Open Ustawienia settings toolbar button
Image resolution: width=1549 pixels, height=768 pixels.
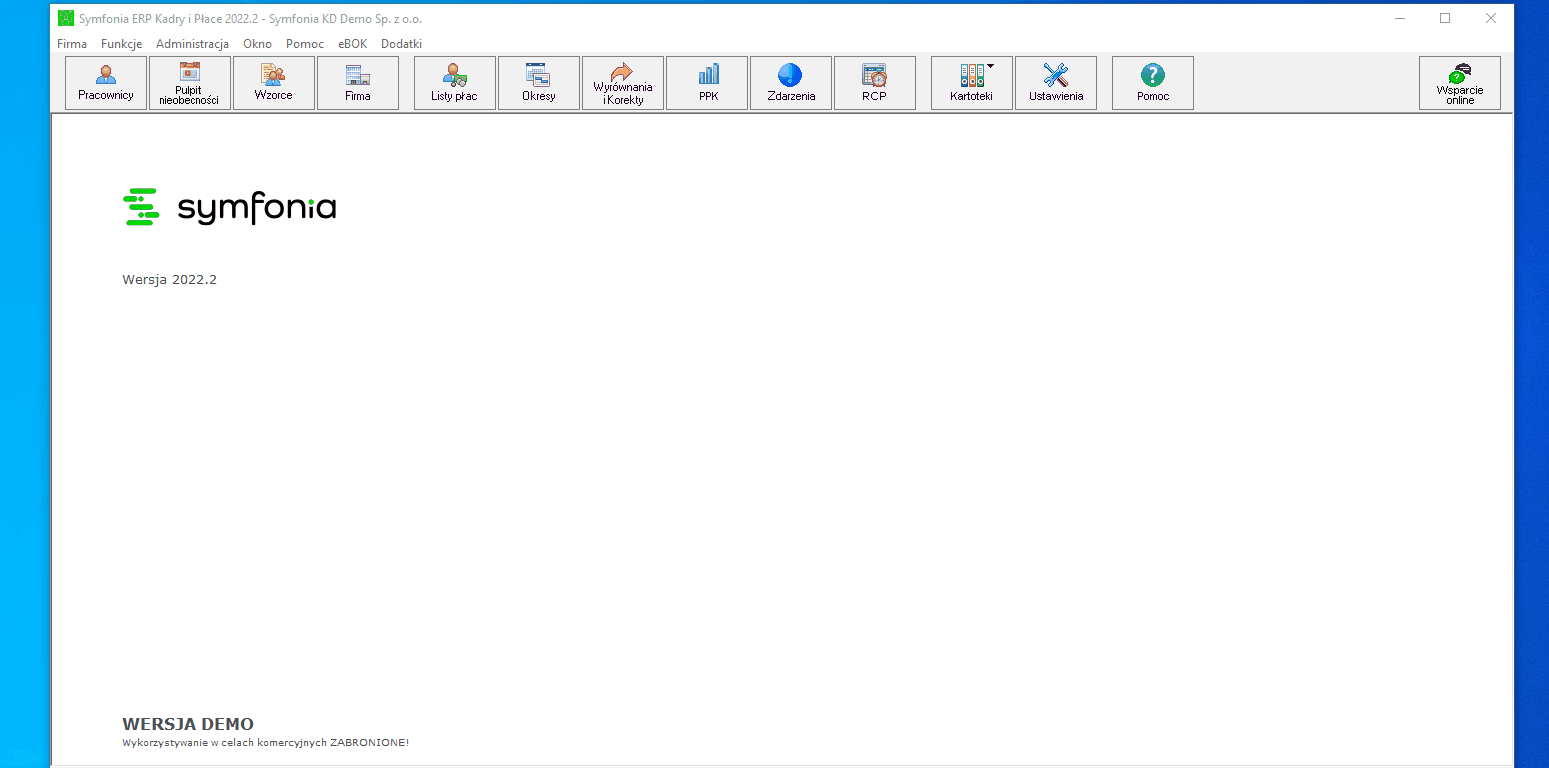1056,83
